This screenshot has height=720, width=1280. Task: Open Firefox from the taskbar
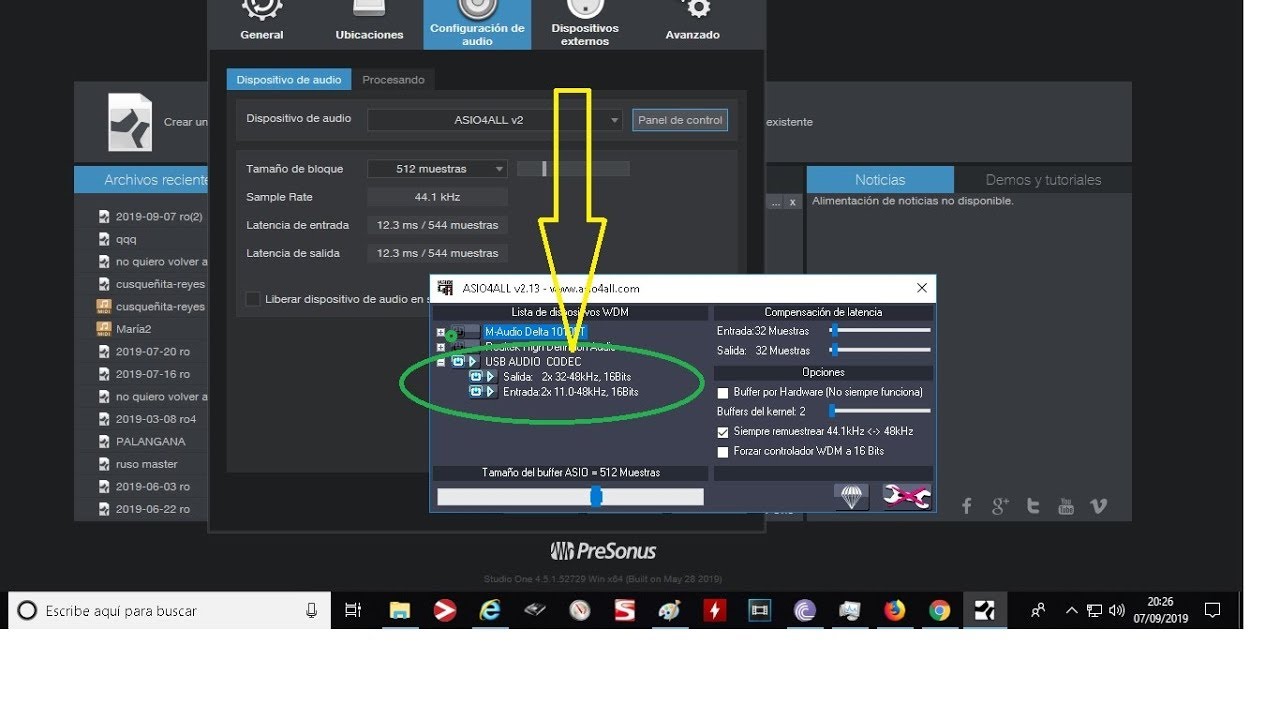point(895,610)
